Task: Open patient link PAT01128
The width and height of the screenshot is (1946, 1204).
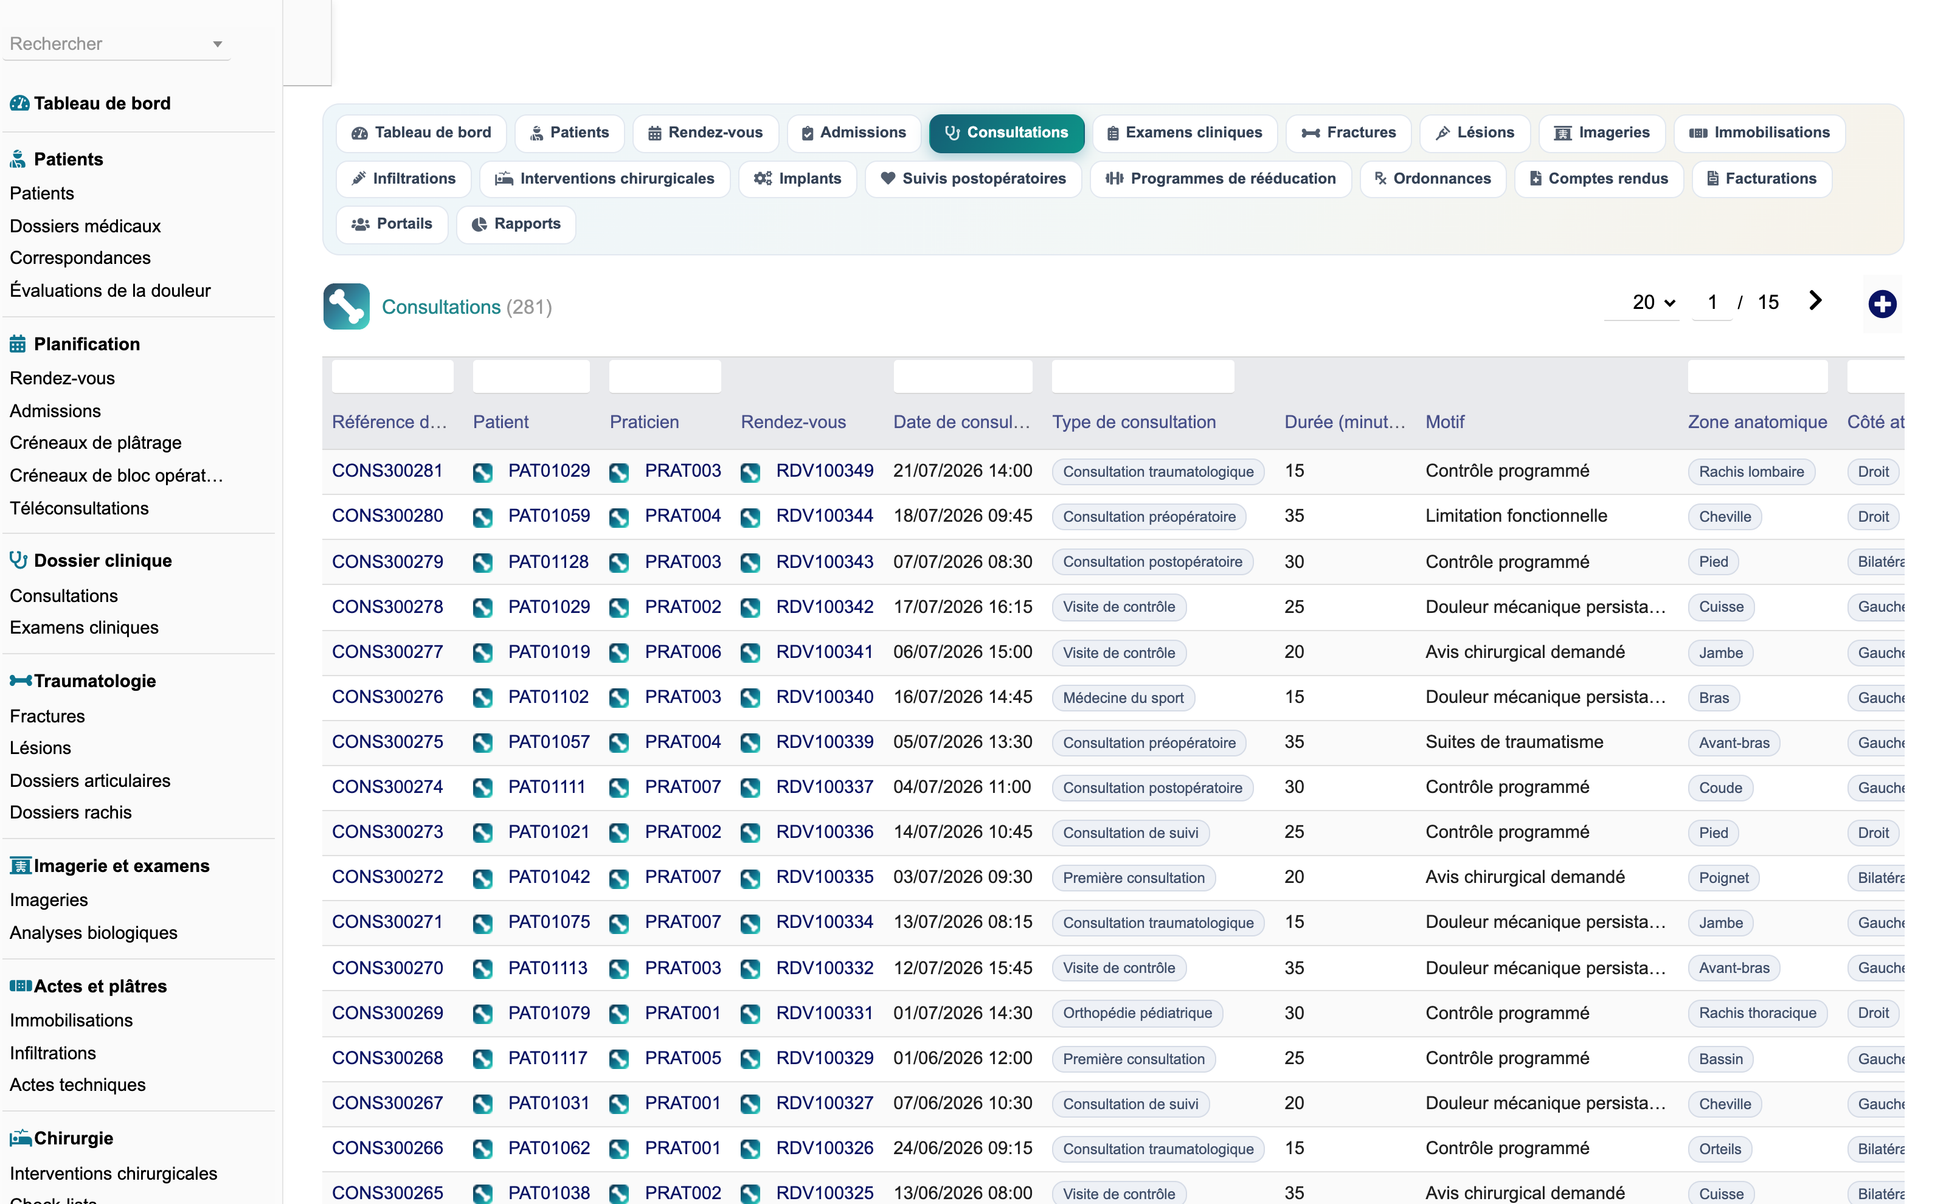Action: 549,562
